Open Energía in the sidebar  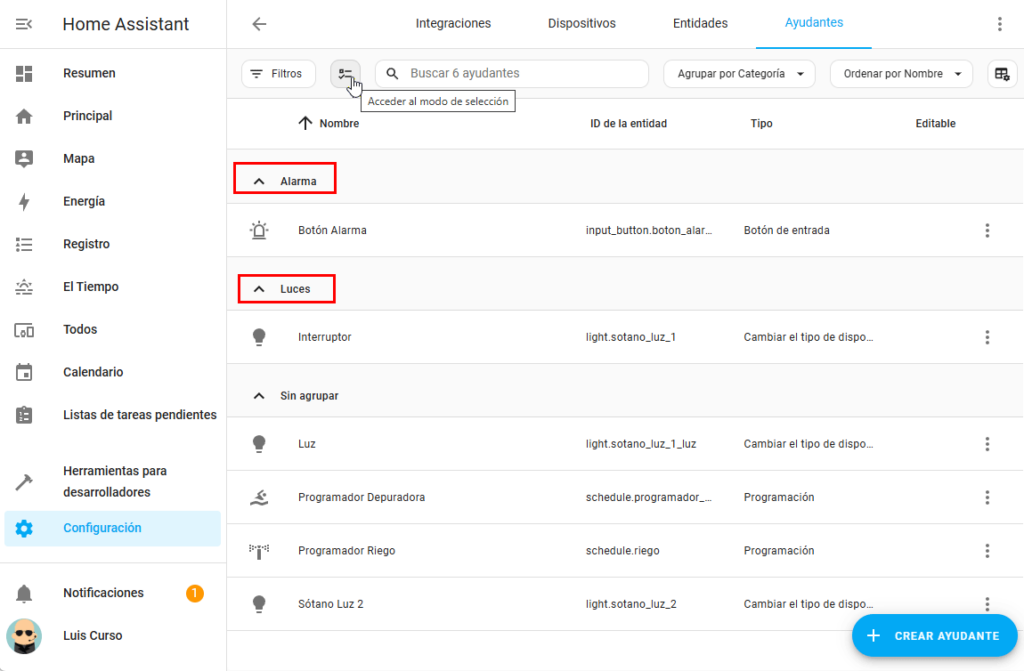pos(84,201)
